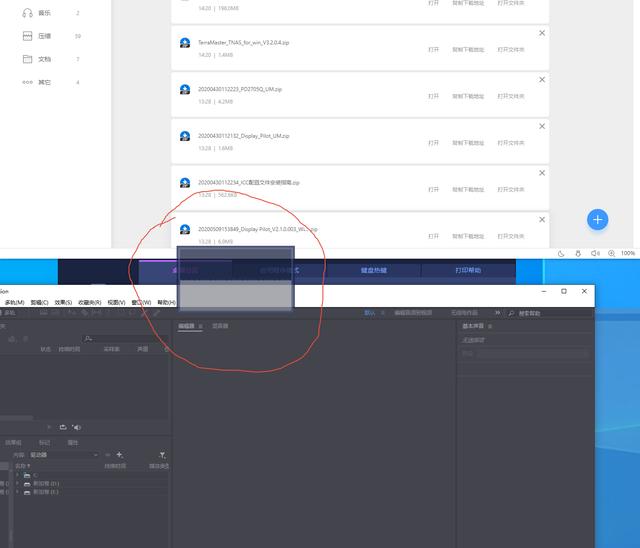The image size is (640, 548).
Task: Switch to the 混音器 panel tab in Audition
Action: click(x=220, y=326)
